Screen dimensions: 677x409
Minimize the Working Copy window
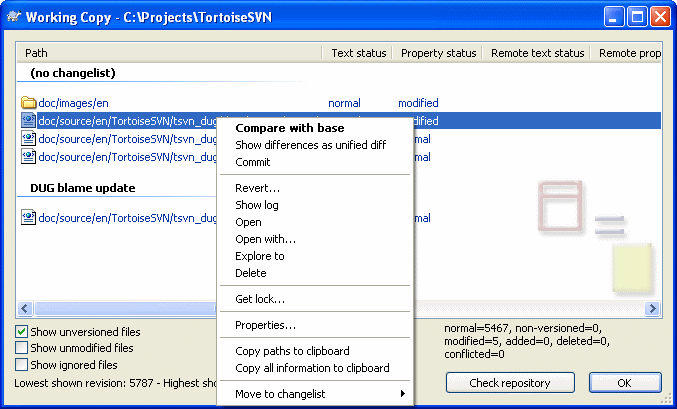614,17
